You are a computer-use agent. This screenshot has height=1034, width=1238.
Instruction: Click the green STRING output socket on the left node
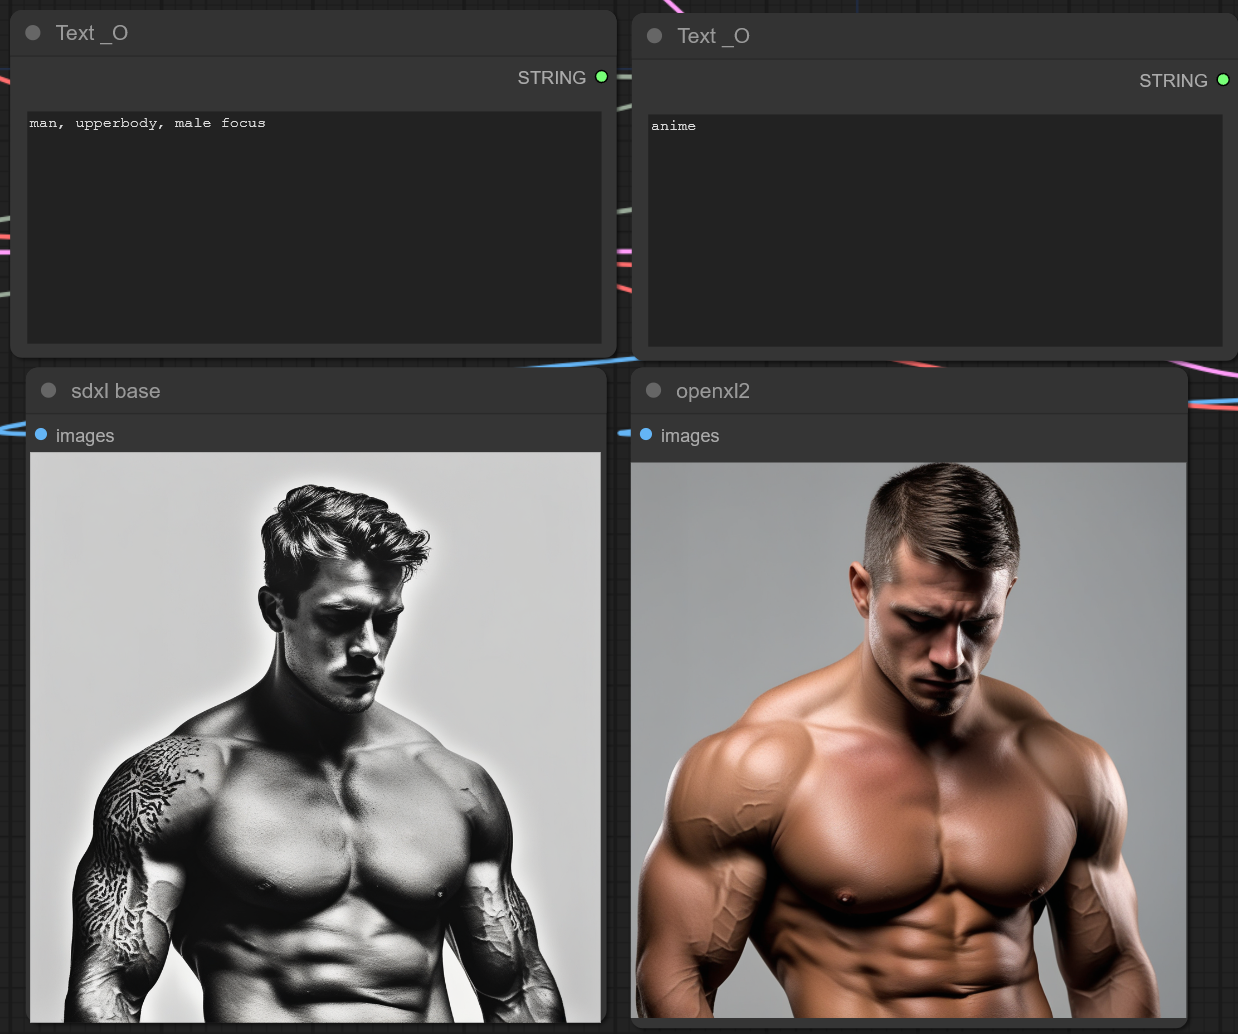[601, 77]
